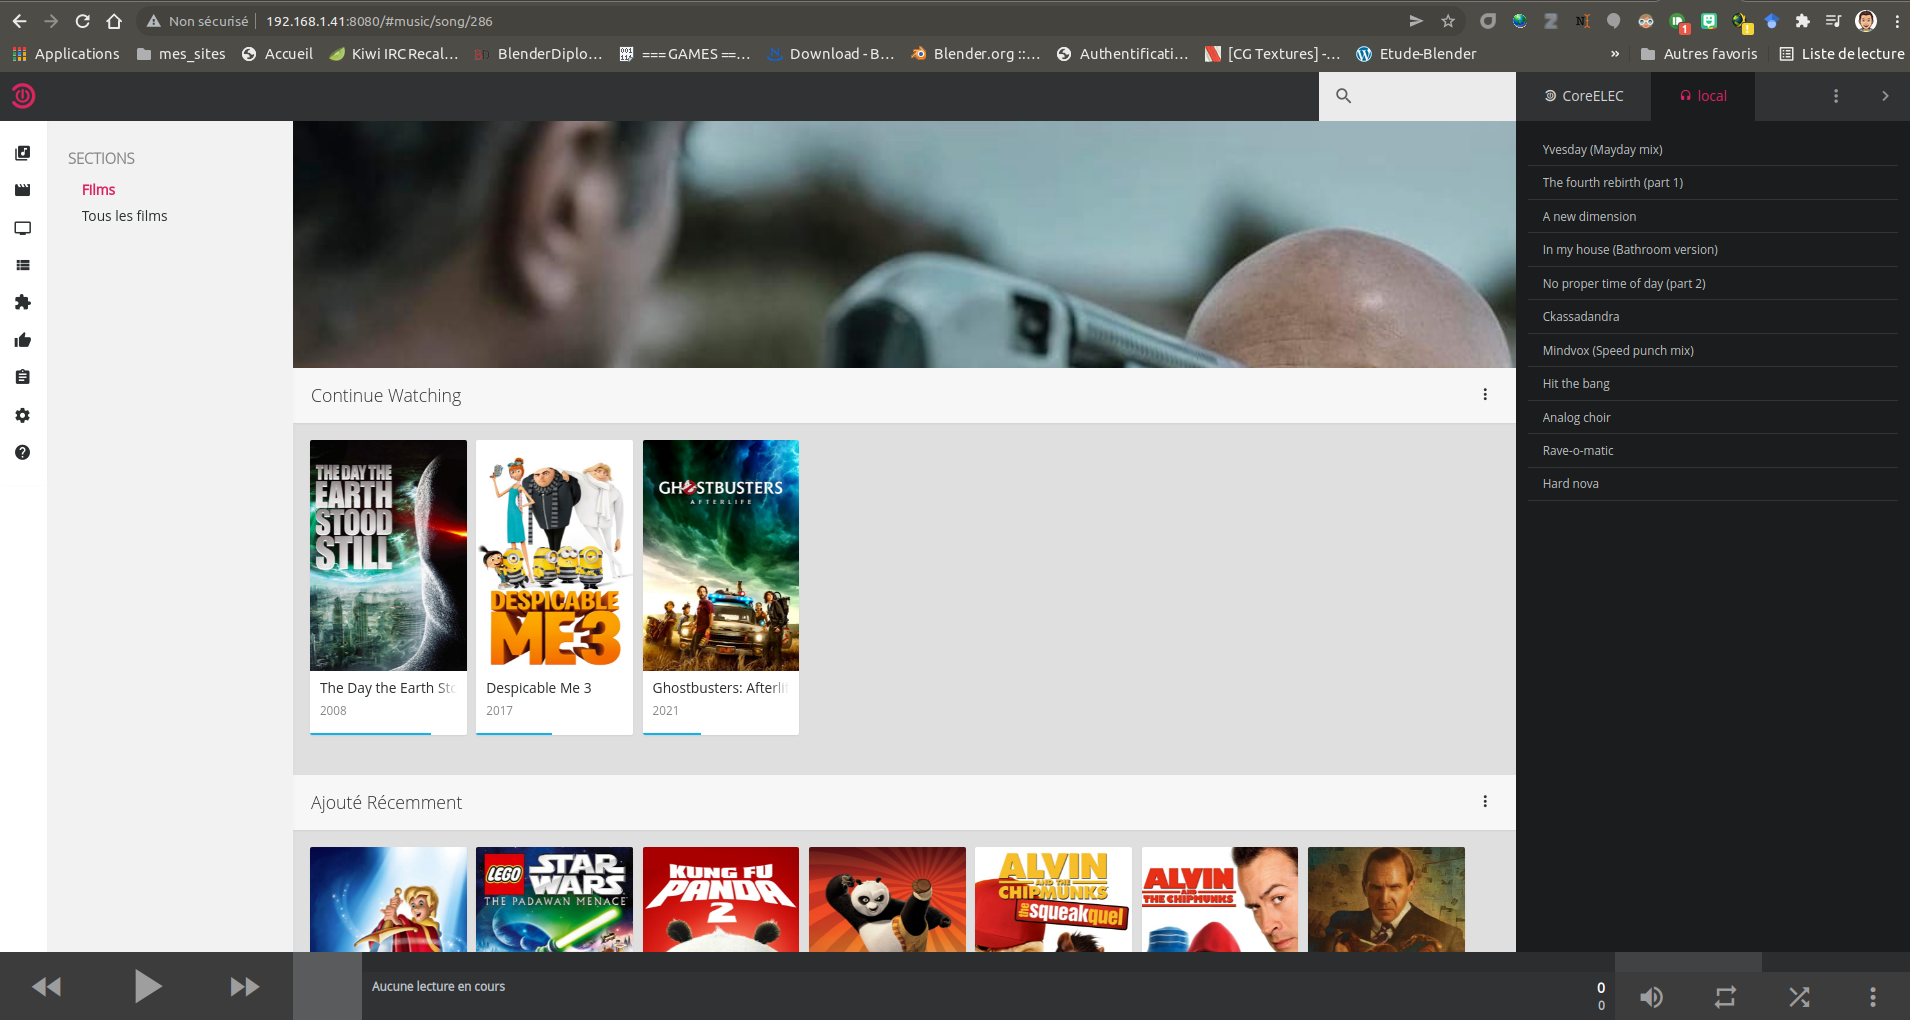Open the Music section in the sidebar

pos(23,153)
